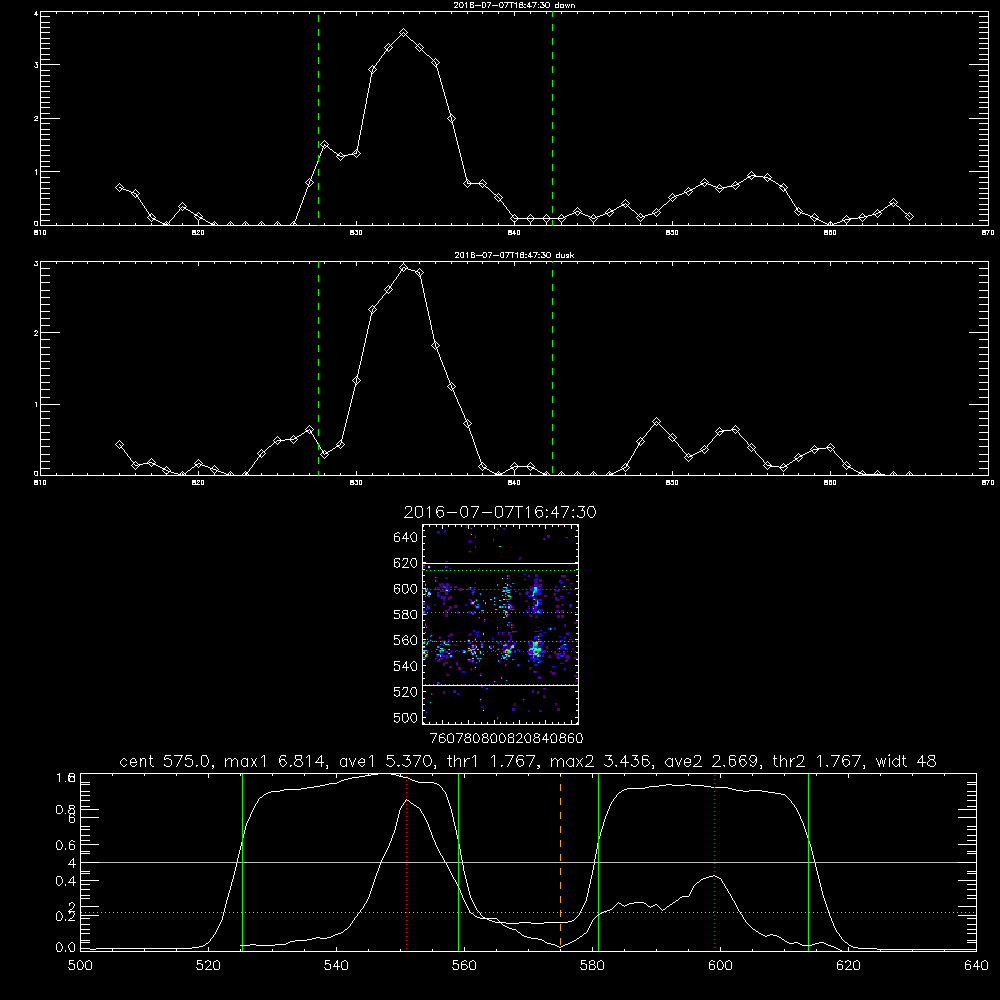1000x1000 pixels.
Task: Click left green dashed line in dusk plot
Action: [318, 368]
